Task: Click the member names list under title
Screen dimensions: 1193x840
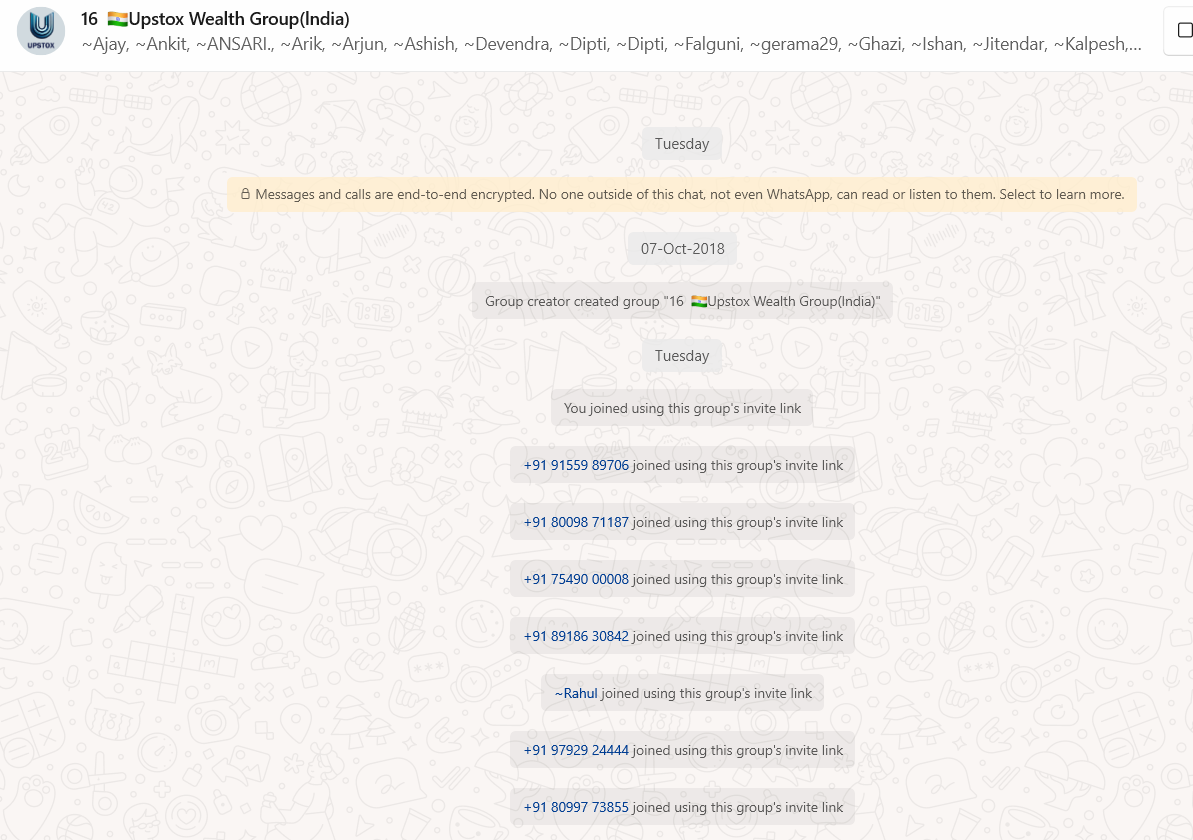Action: click(x=610, y=45)
